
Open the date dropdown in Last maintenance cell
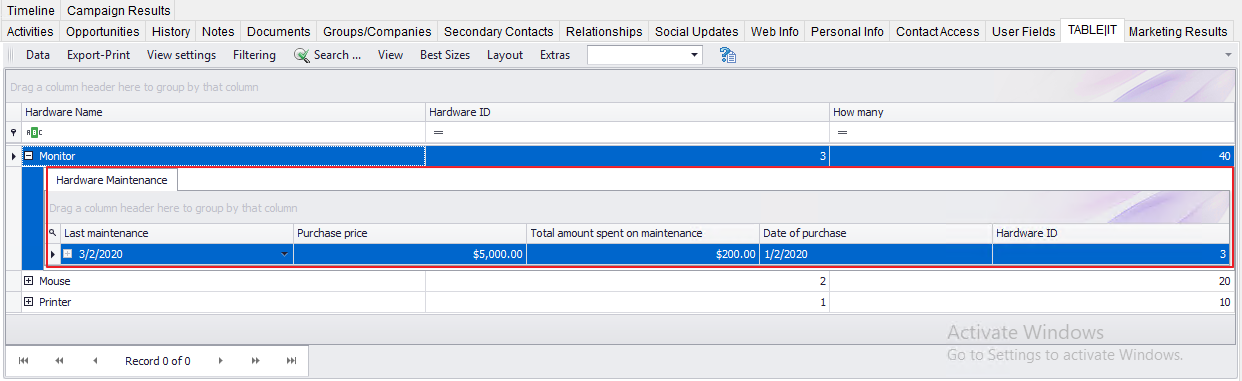(284, 254)
